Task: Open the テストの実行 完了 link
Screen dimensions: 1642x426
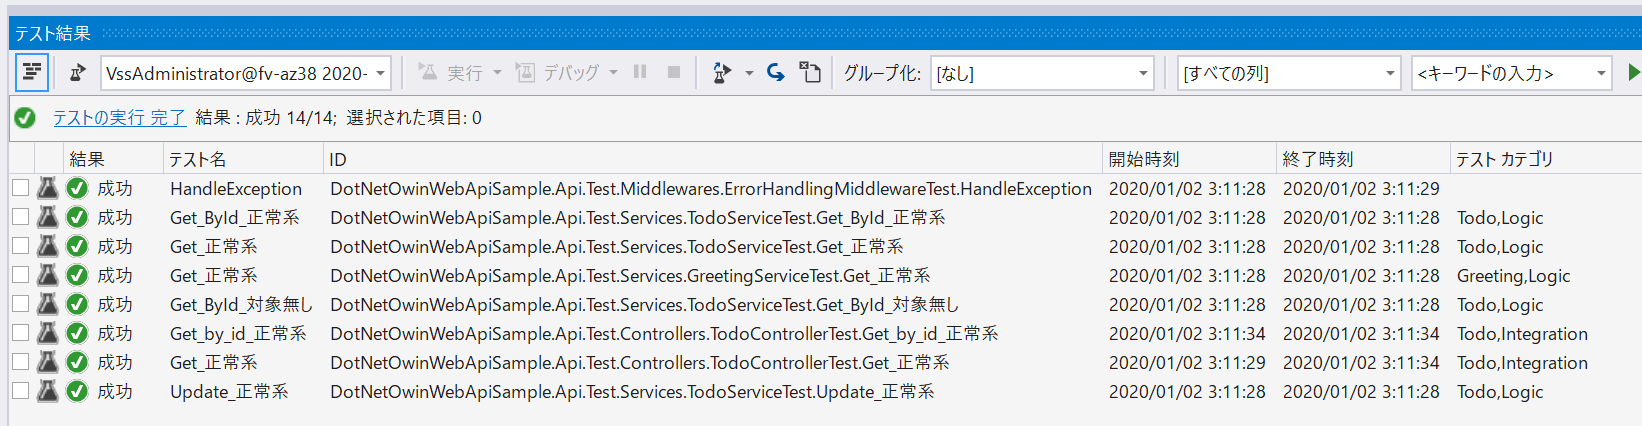Action: (x=119, y=118)
